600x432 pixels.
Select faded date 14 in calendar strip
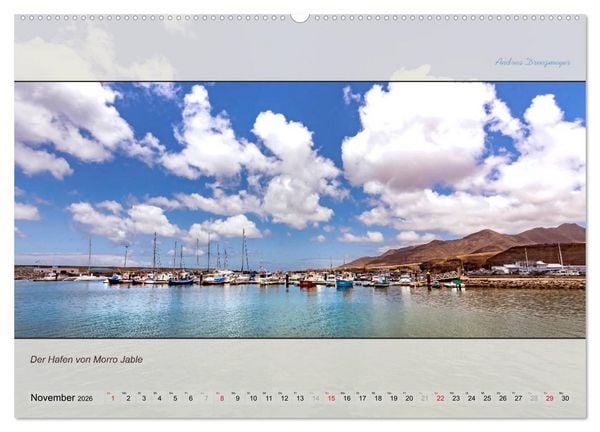pyautogui.click(x=316, y=398)
